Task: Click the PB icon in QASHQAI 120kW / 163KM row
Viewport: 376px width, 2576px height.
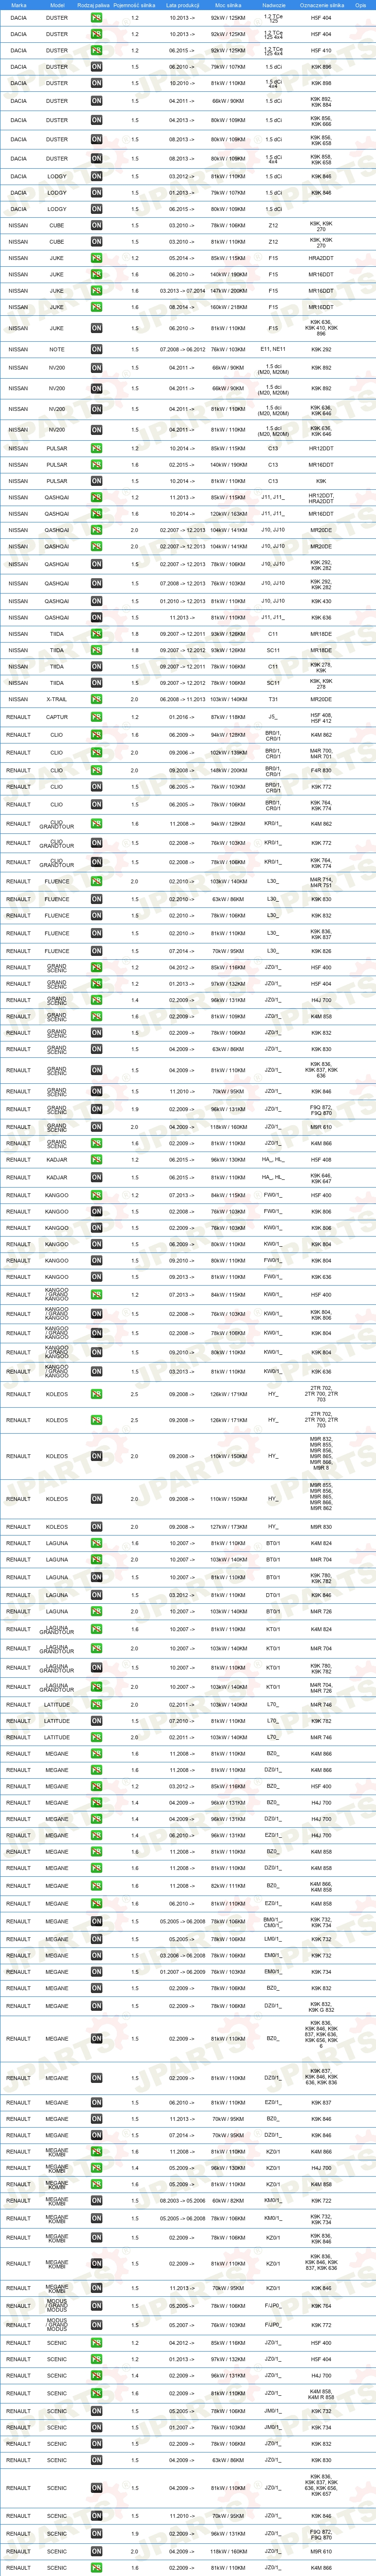Action: (96, 514)
